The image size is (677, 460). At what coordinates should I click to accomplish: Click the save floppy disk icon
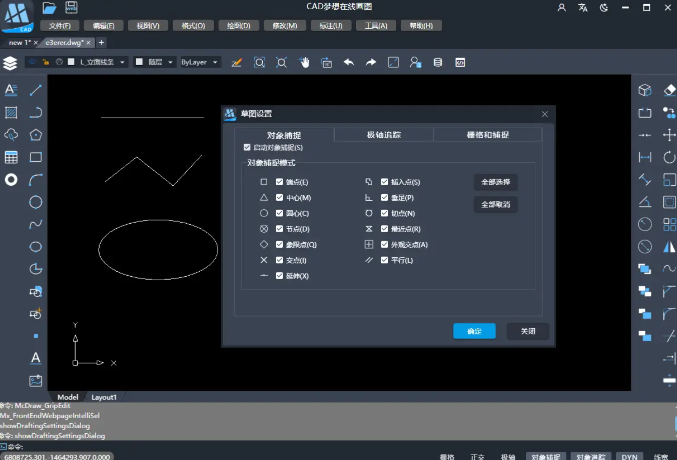point(72,8)
